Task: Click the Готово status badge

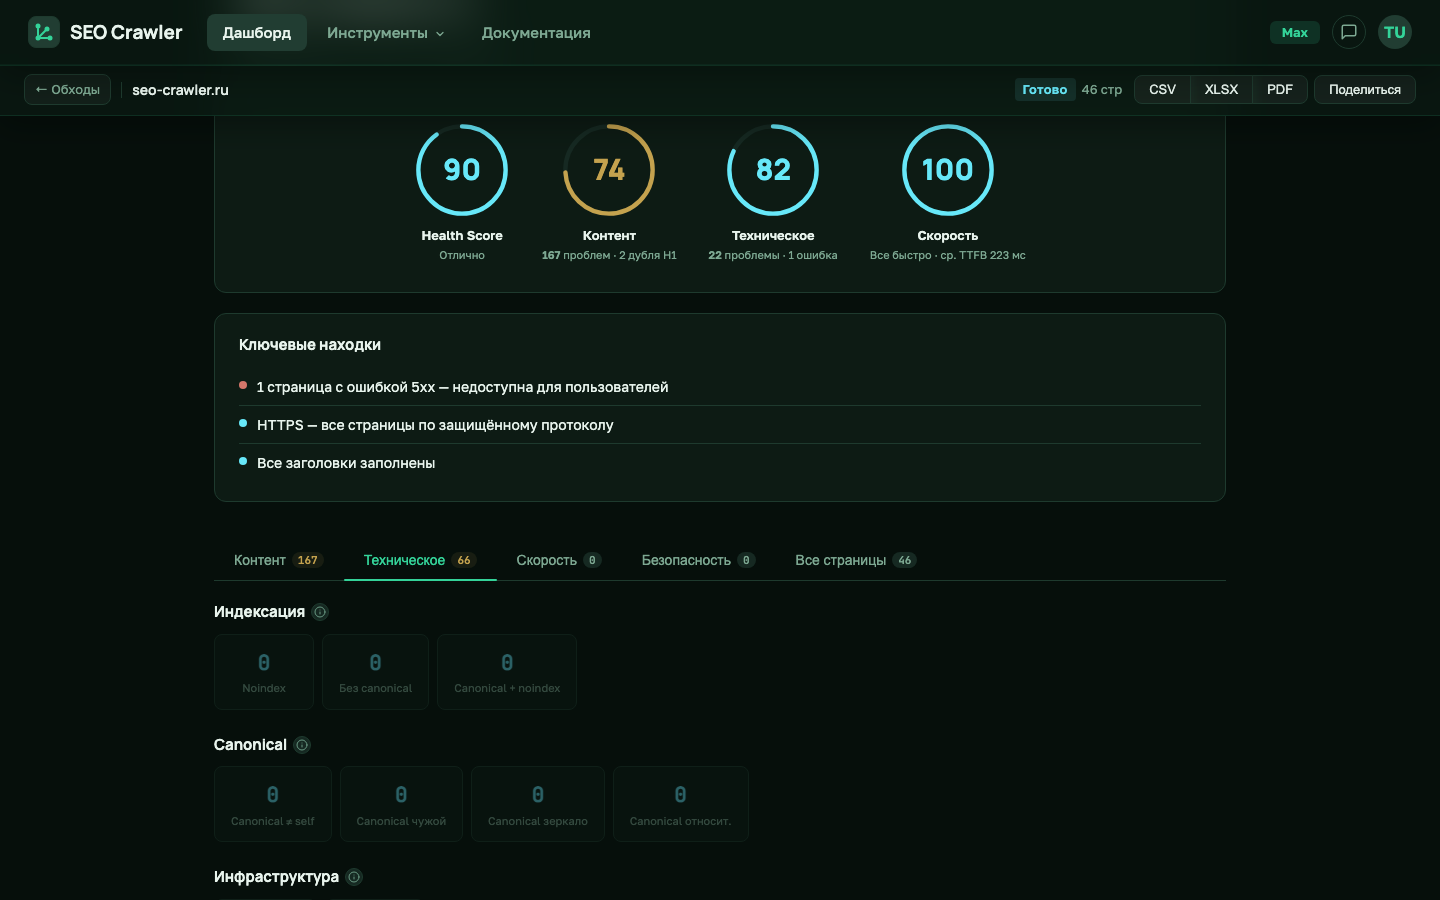Action: [x=1045, y=90]
